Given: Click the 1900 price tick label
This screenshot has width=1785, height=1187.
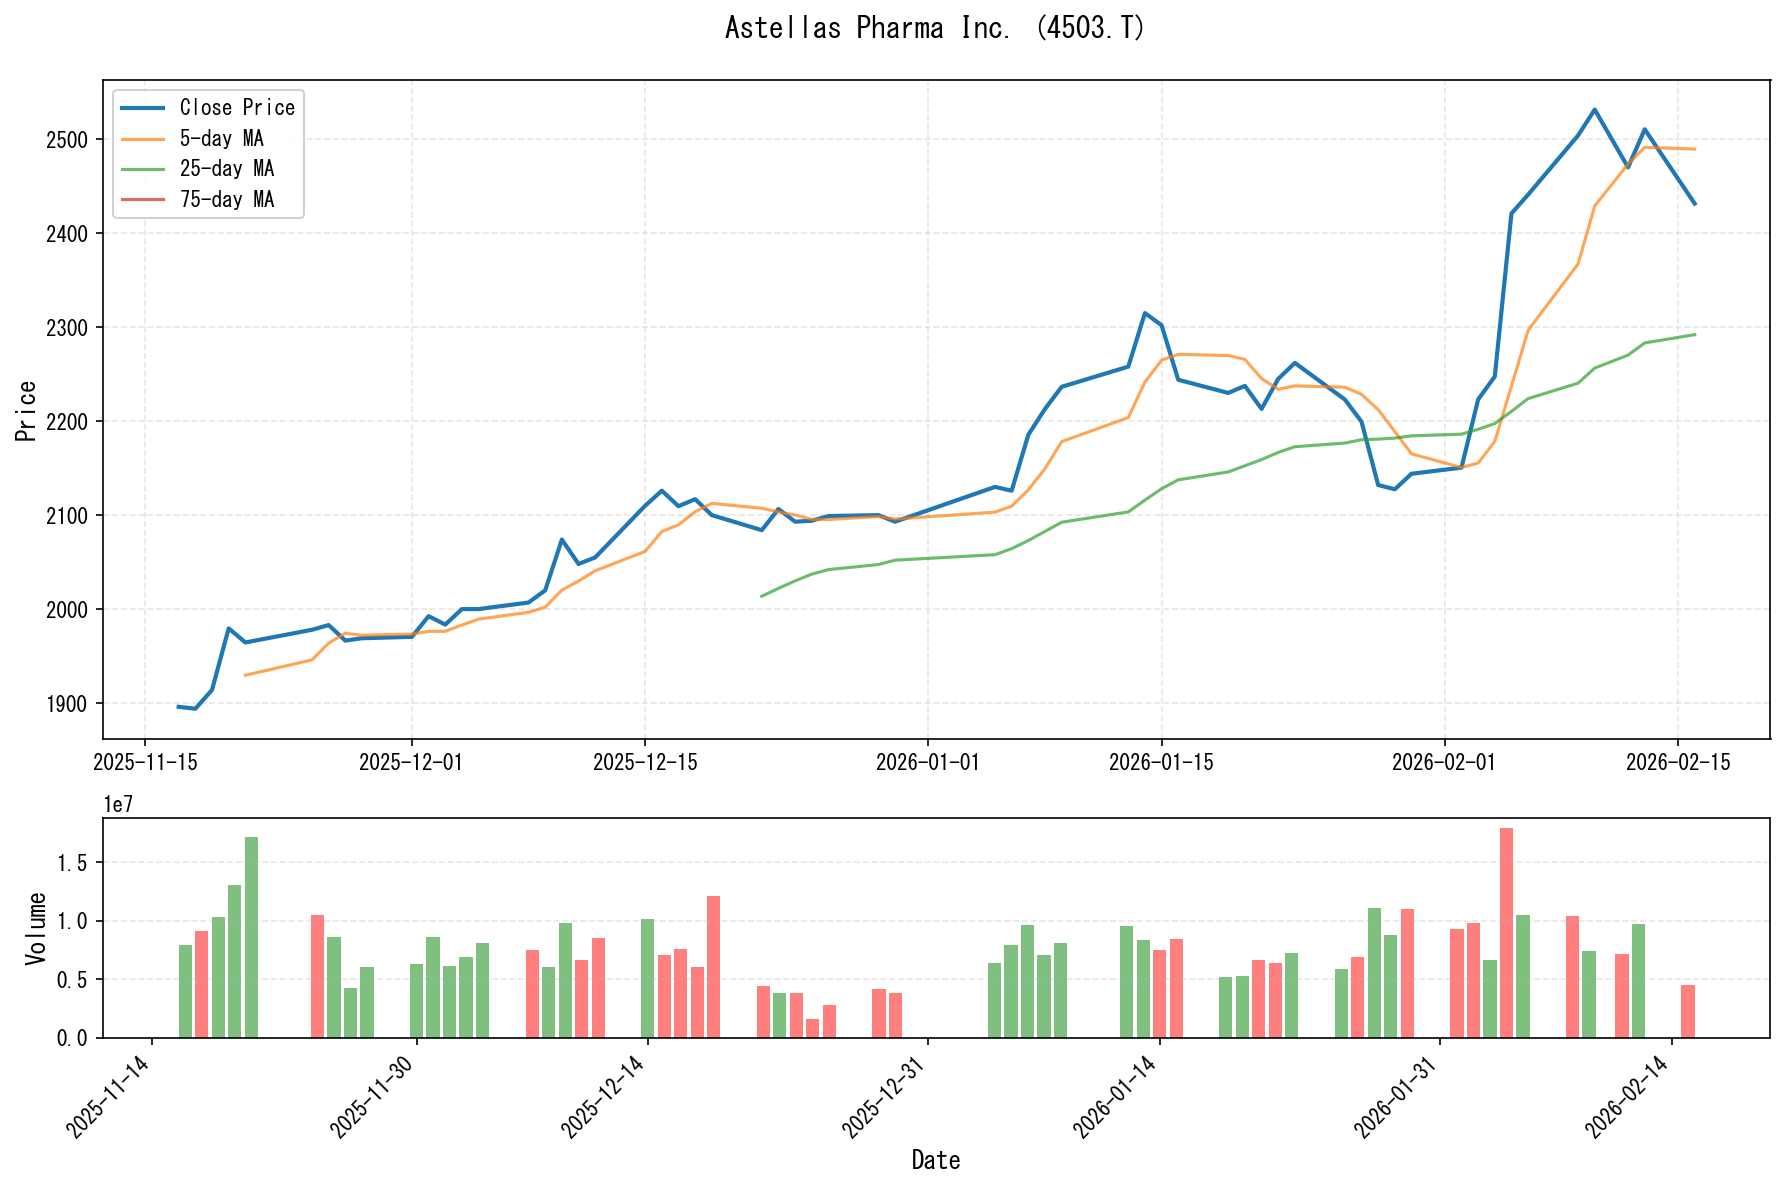Looking at the screenshot, I should point(68,704).
